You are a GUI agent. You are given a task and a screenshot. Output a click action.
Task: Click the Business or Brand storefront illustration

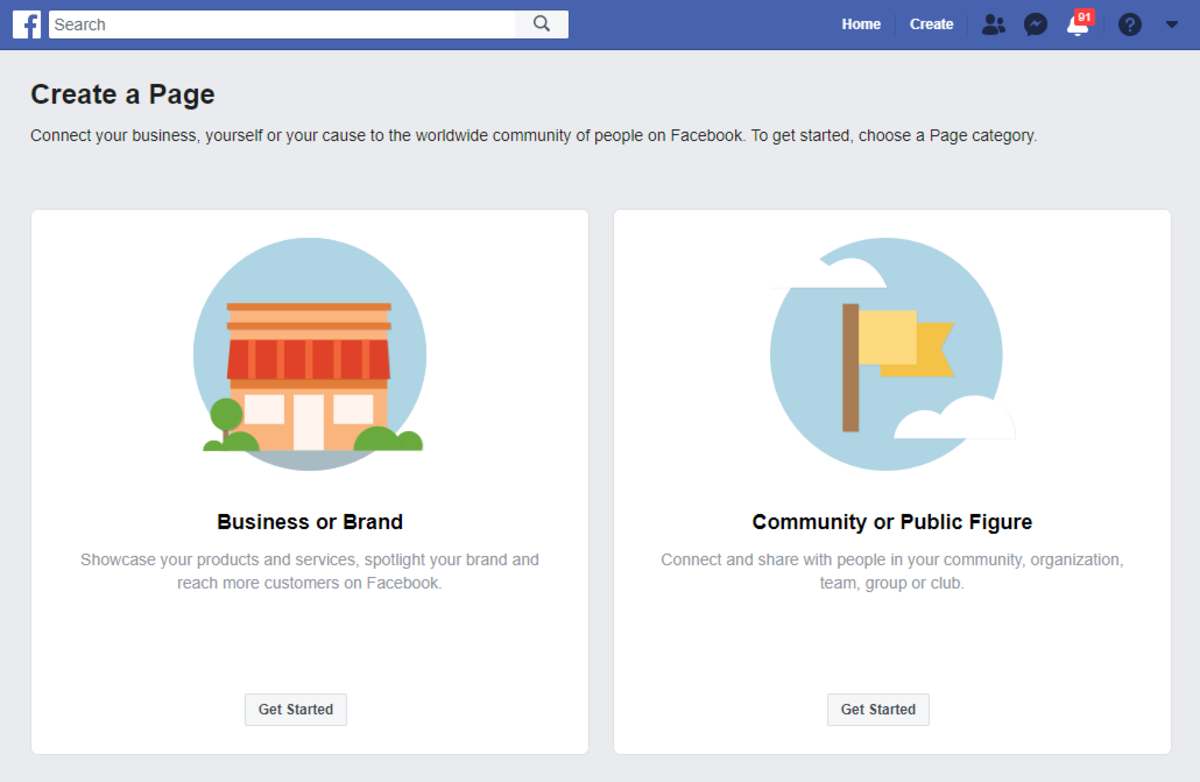pyautogui.click(x=309, y=354)
